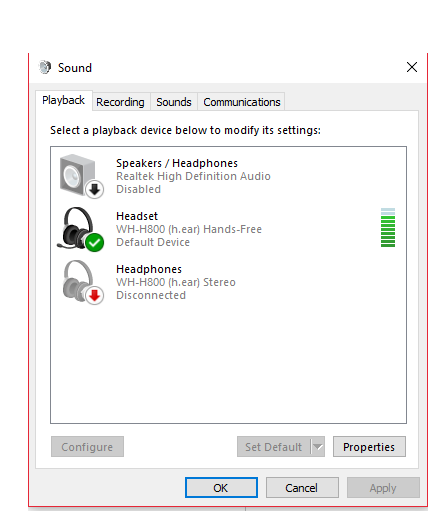Click 'WH-H800 (h.ear) Hands-Free' text
This screenshot has height=511, width=428.
coord(189,229)
